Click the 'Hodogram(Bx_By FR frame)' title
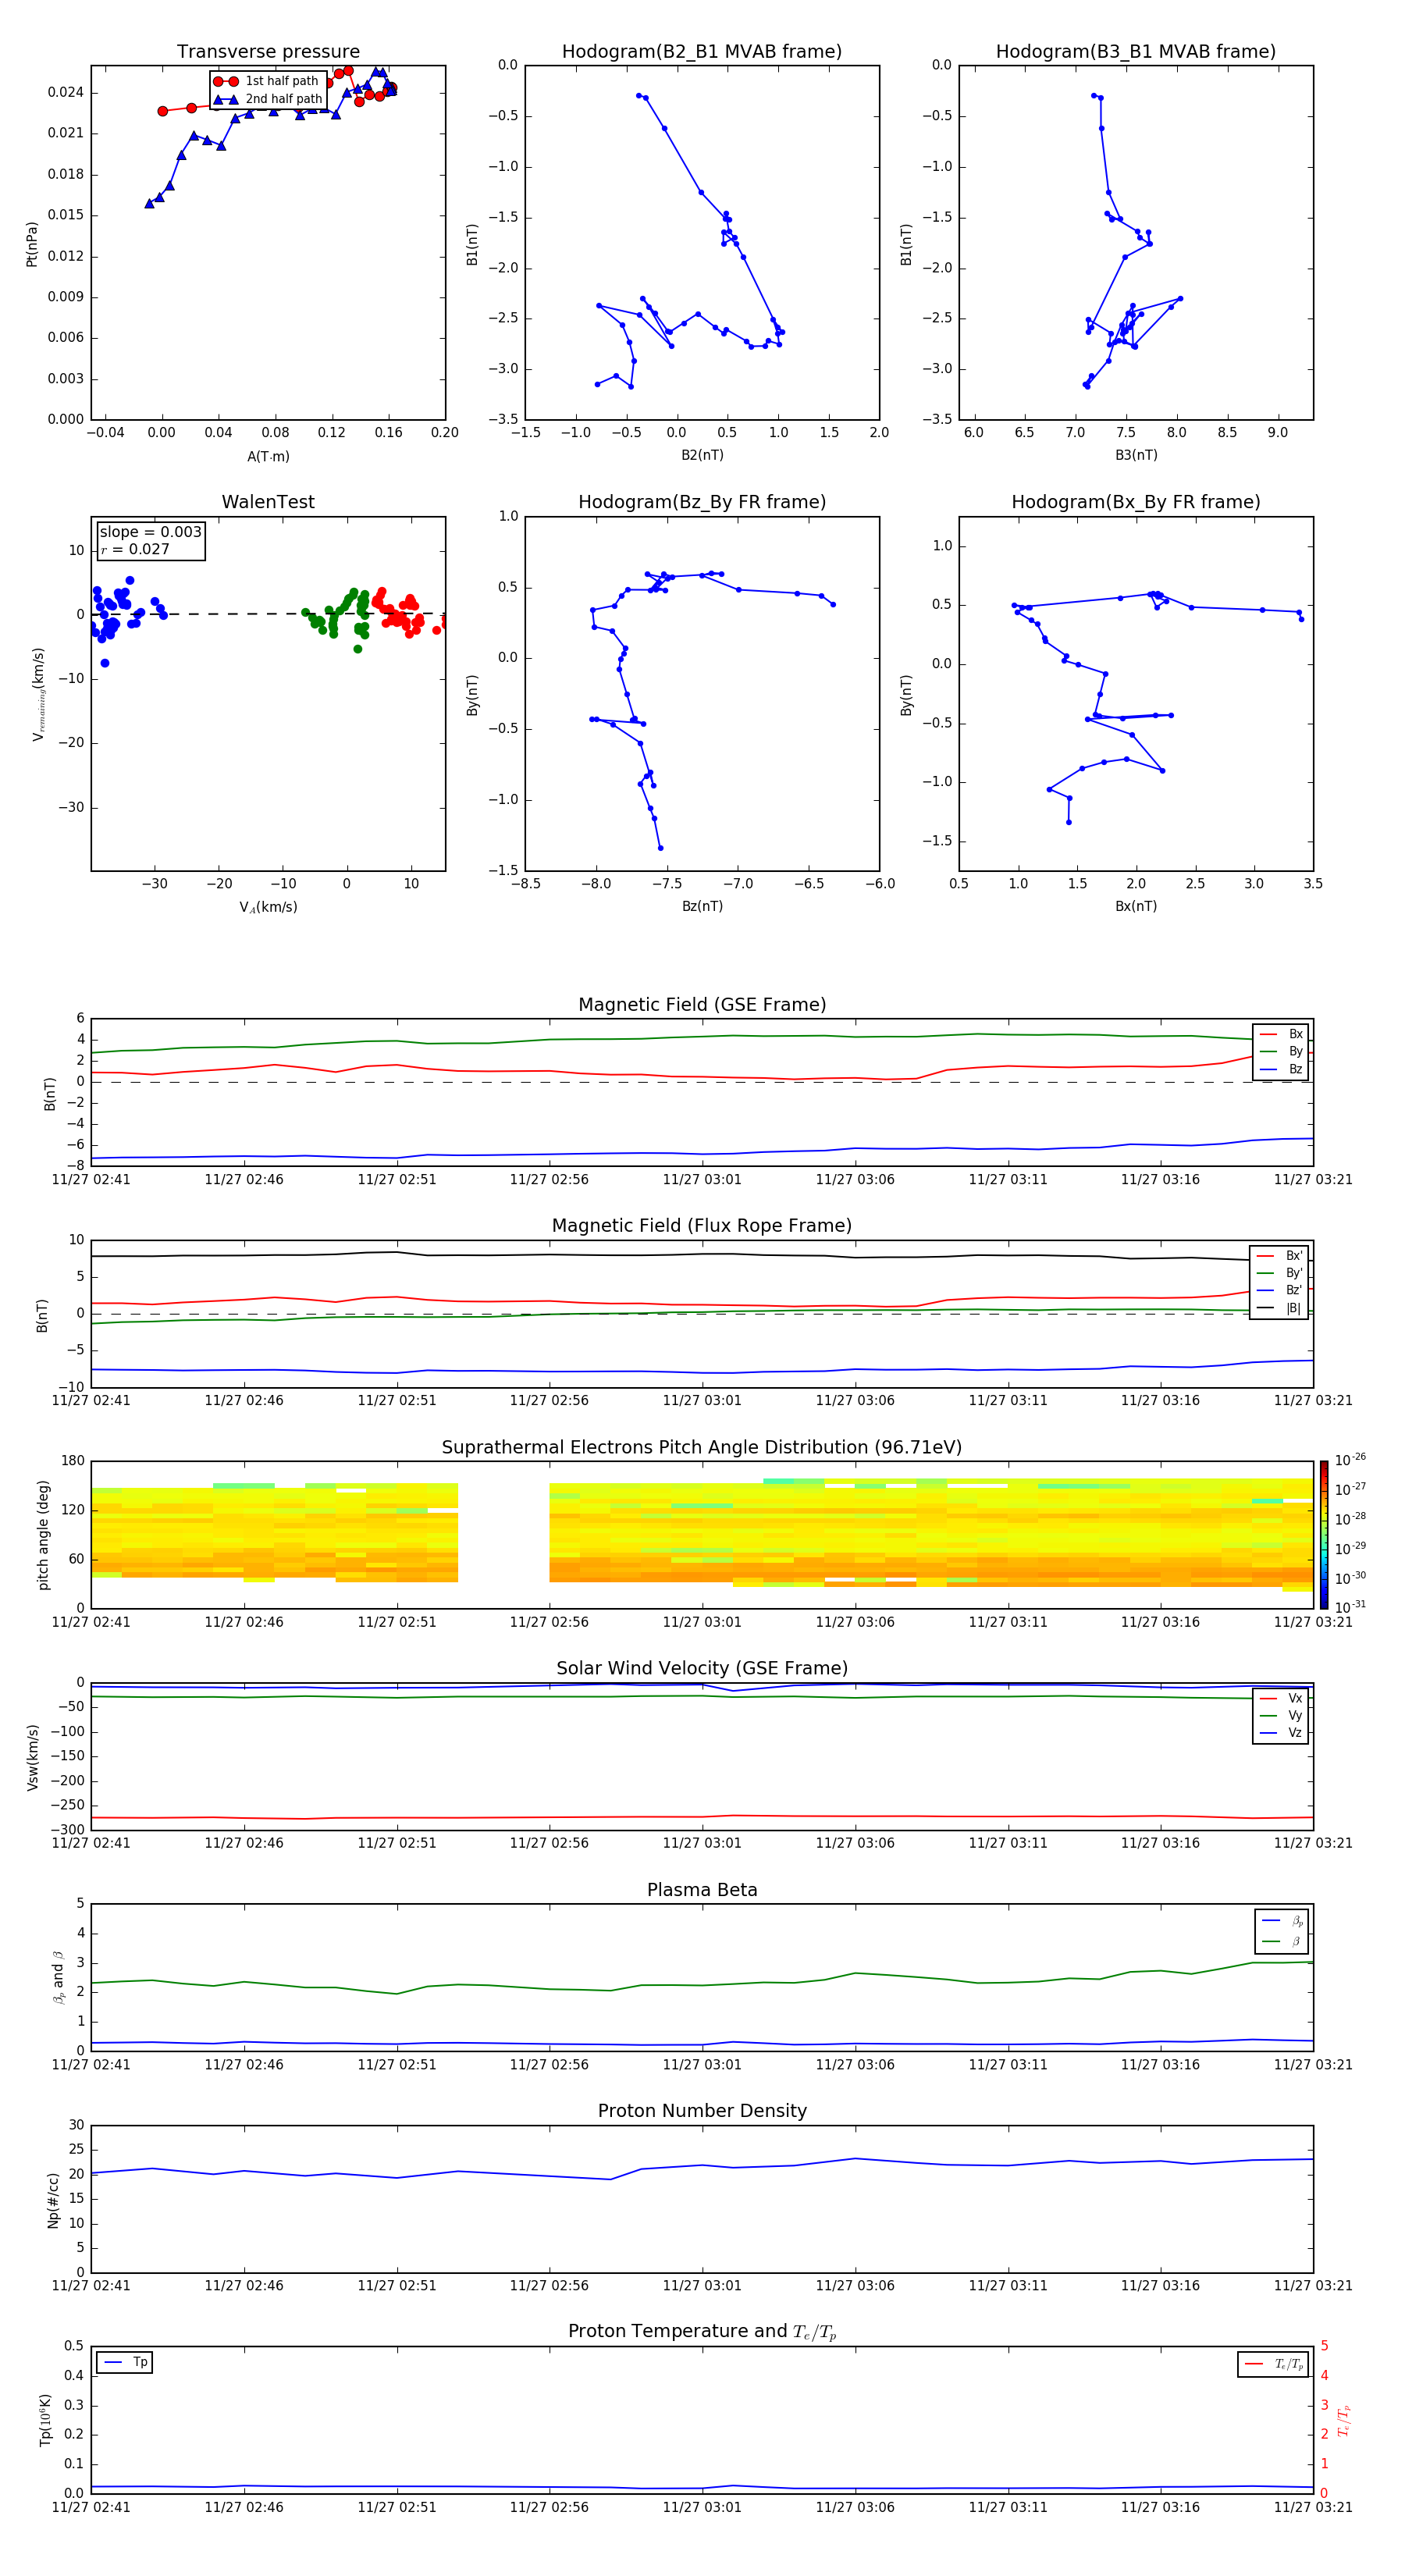This screenshot has height=2576, width=1405. [1136, 502]
